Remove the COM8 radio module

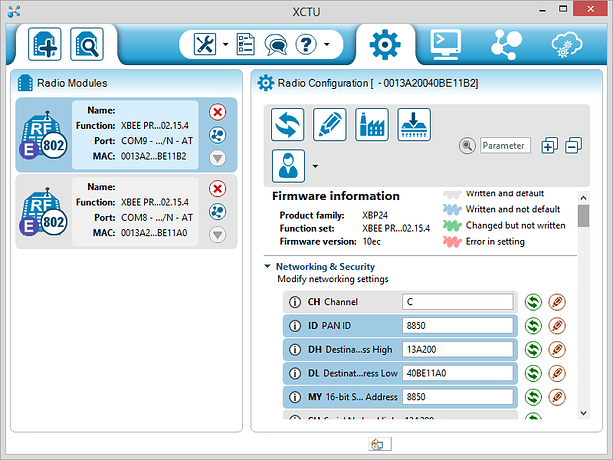tap(217, 189)
